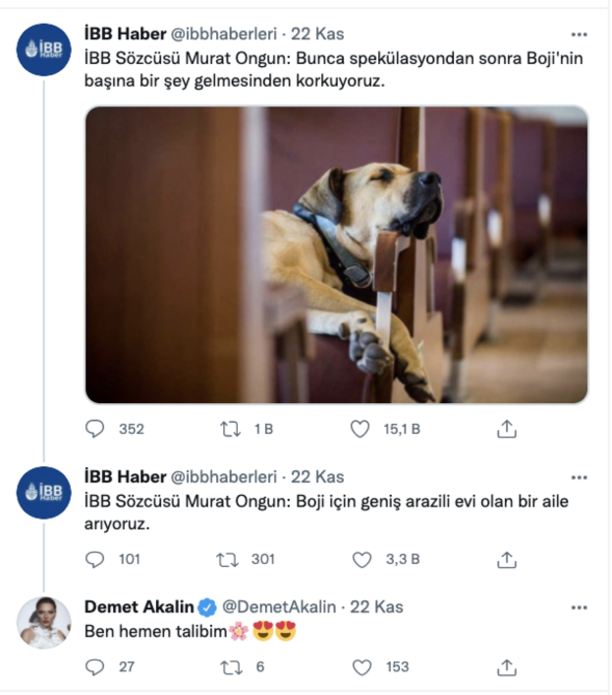Viewport: 612px width, 695px height.
Task: Like the tweet with 3,3 B likes
Action: click(360, 559)
